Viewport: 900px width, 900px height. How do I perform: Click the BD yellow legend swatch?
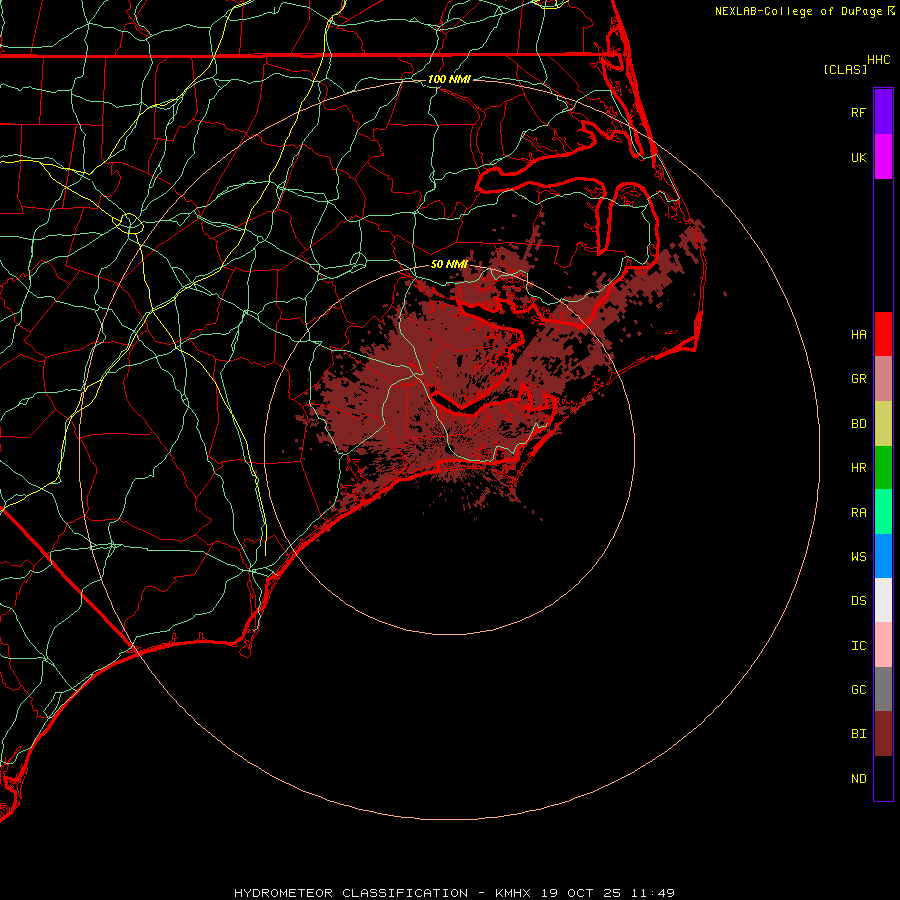[x=883, y=423]
